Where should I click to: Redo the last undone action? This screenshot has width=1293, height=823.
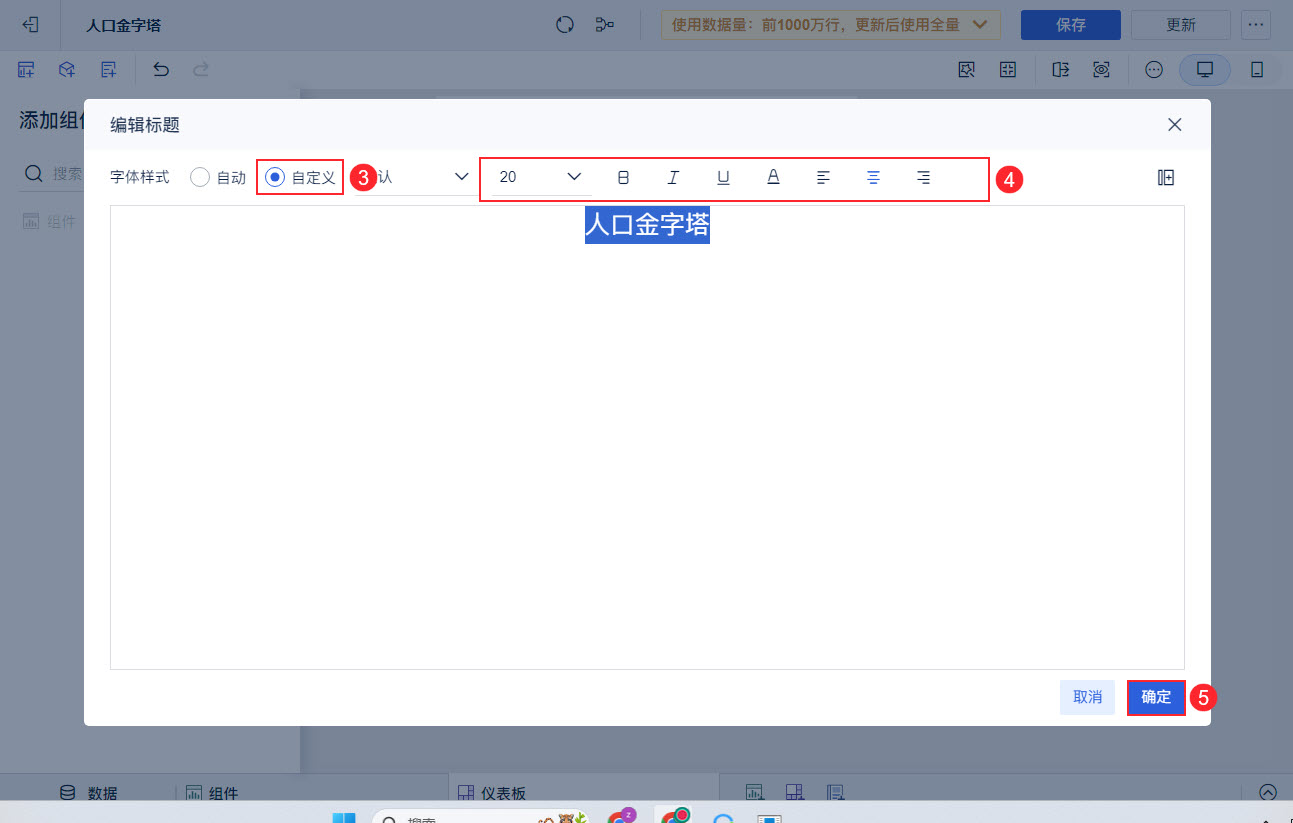[201, 70]
